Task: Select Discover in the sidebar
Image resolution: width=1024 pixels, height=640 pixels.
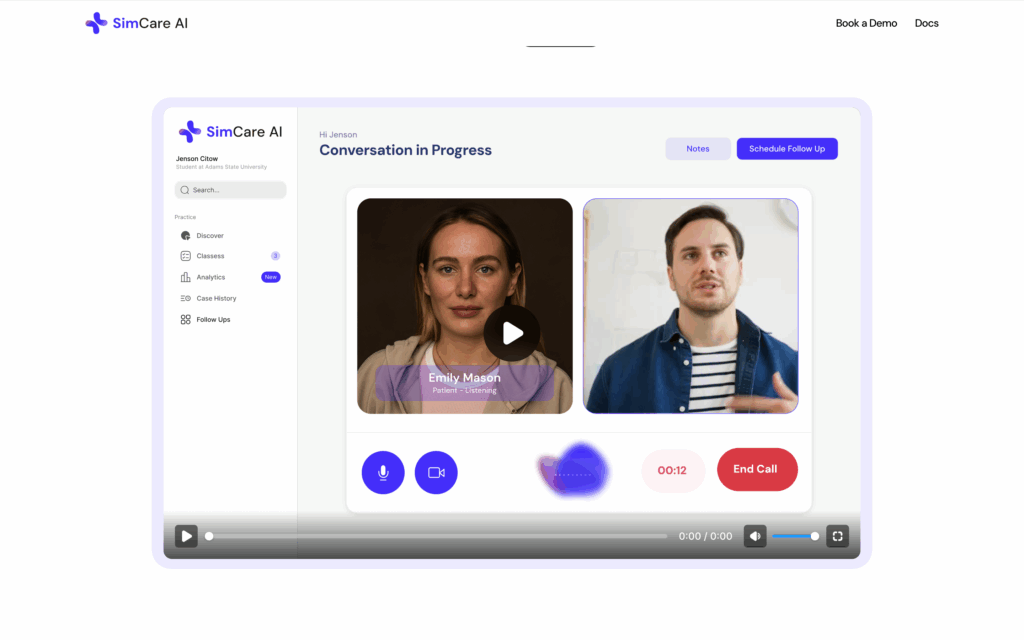Action: [209, 236]
